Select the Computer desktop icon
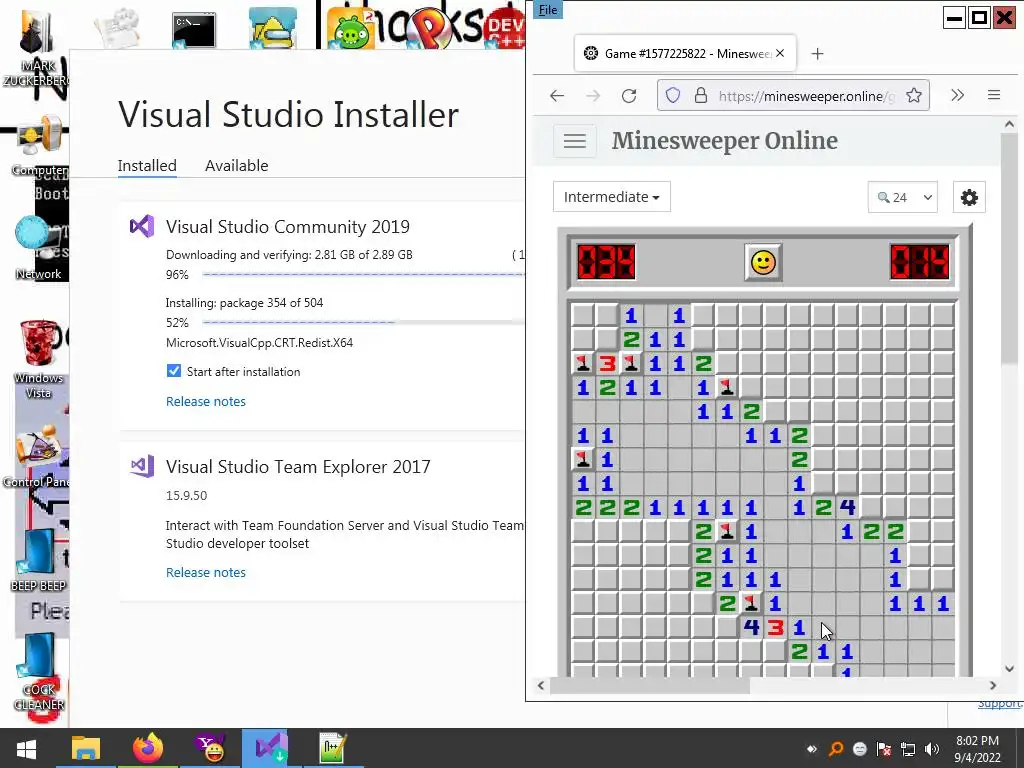This screenshot has width=1024, height=768. 39,146
